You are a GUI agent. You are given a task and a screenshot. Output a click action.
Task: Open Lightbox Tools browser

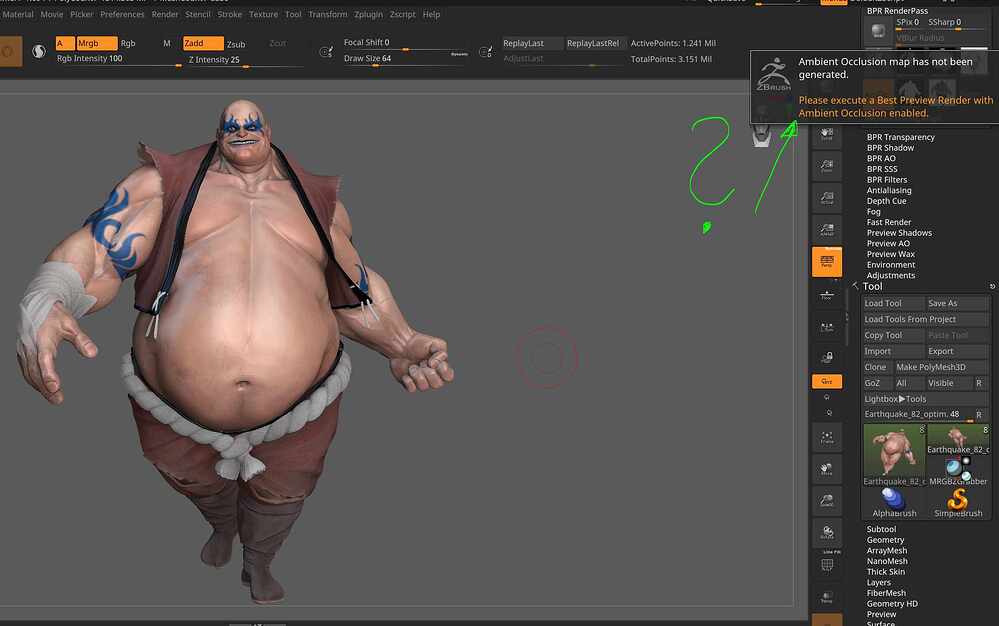point(925,399)
